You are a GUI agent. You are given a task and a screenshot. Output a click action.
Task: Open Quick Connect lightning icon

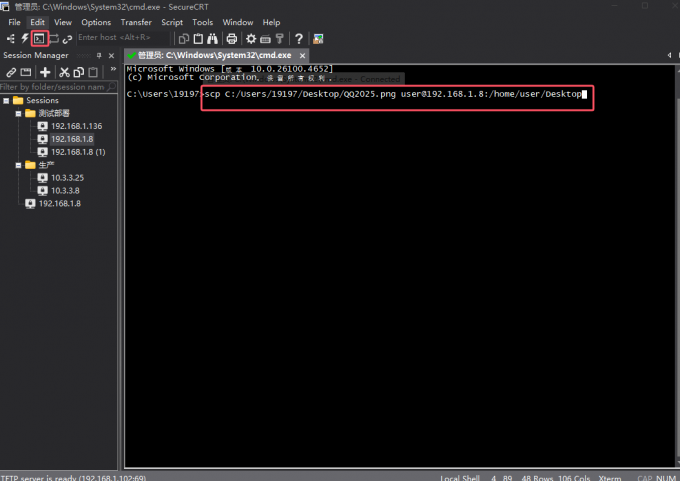pyautogui.click(x=25, y=39)
